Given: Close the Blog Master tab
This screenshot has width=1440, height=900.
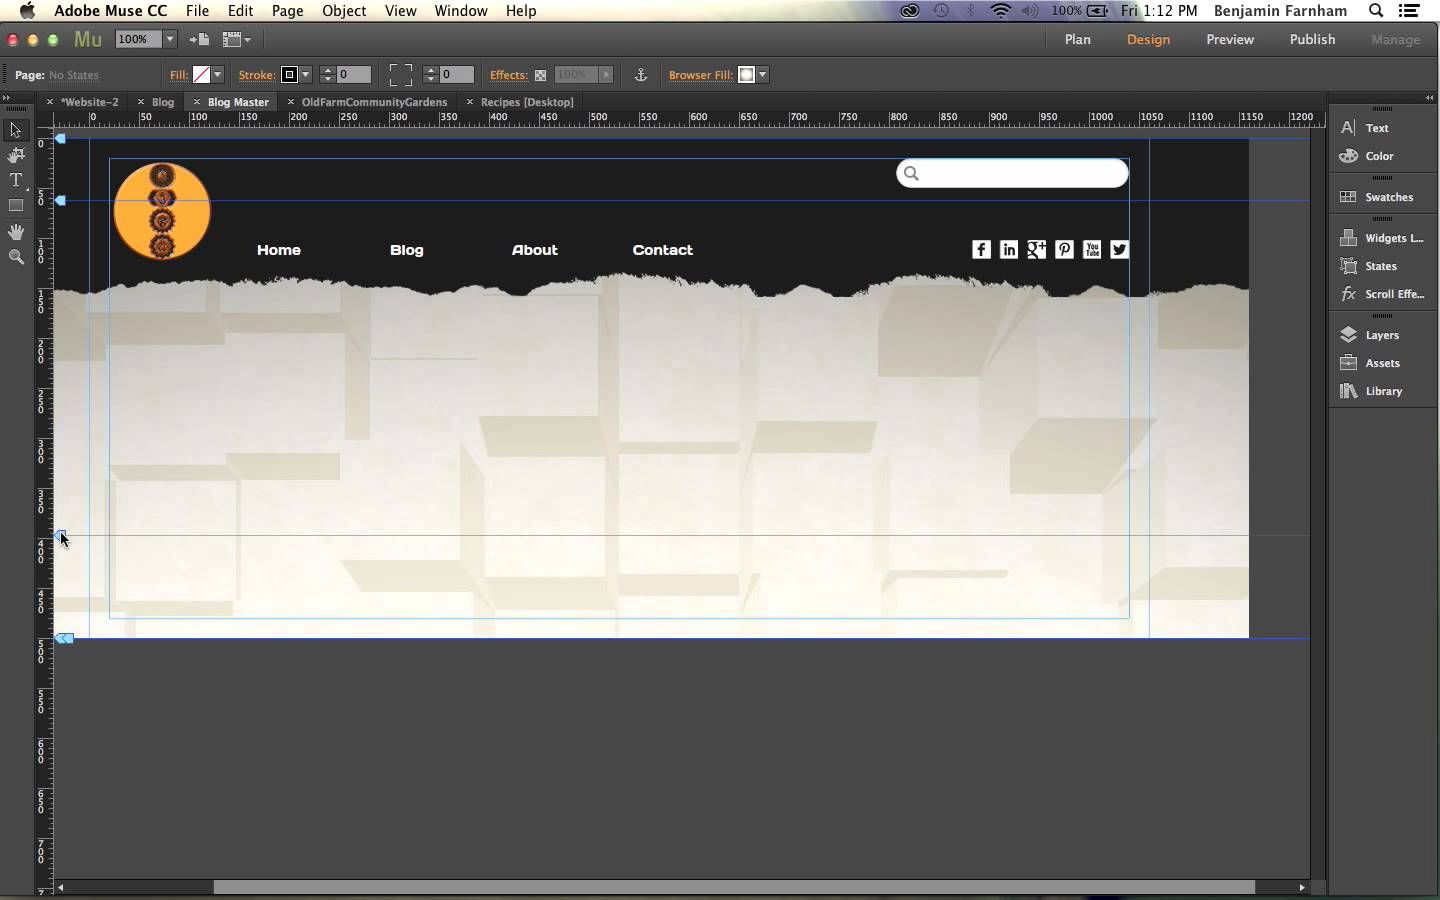Looking at the screenshot, I should [197, 102].
